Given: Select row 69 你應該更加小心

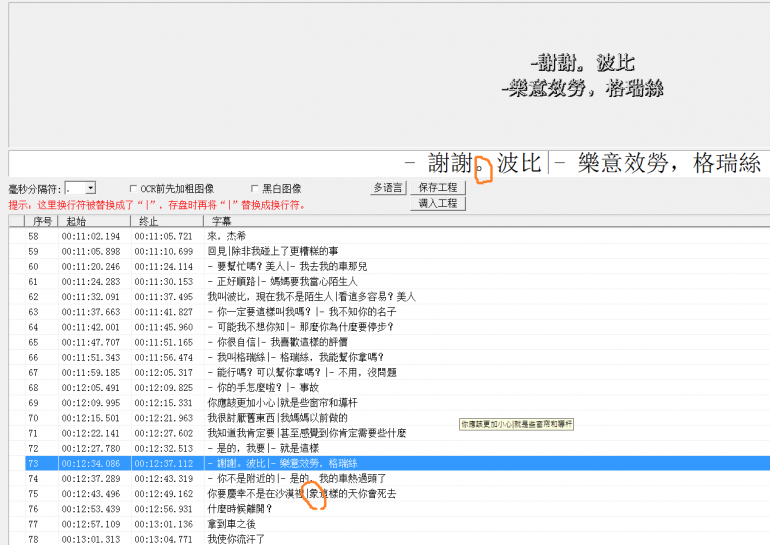Looking at the screenshot, I should pos(397,403).
